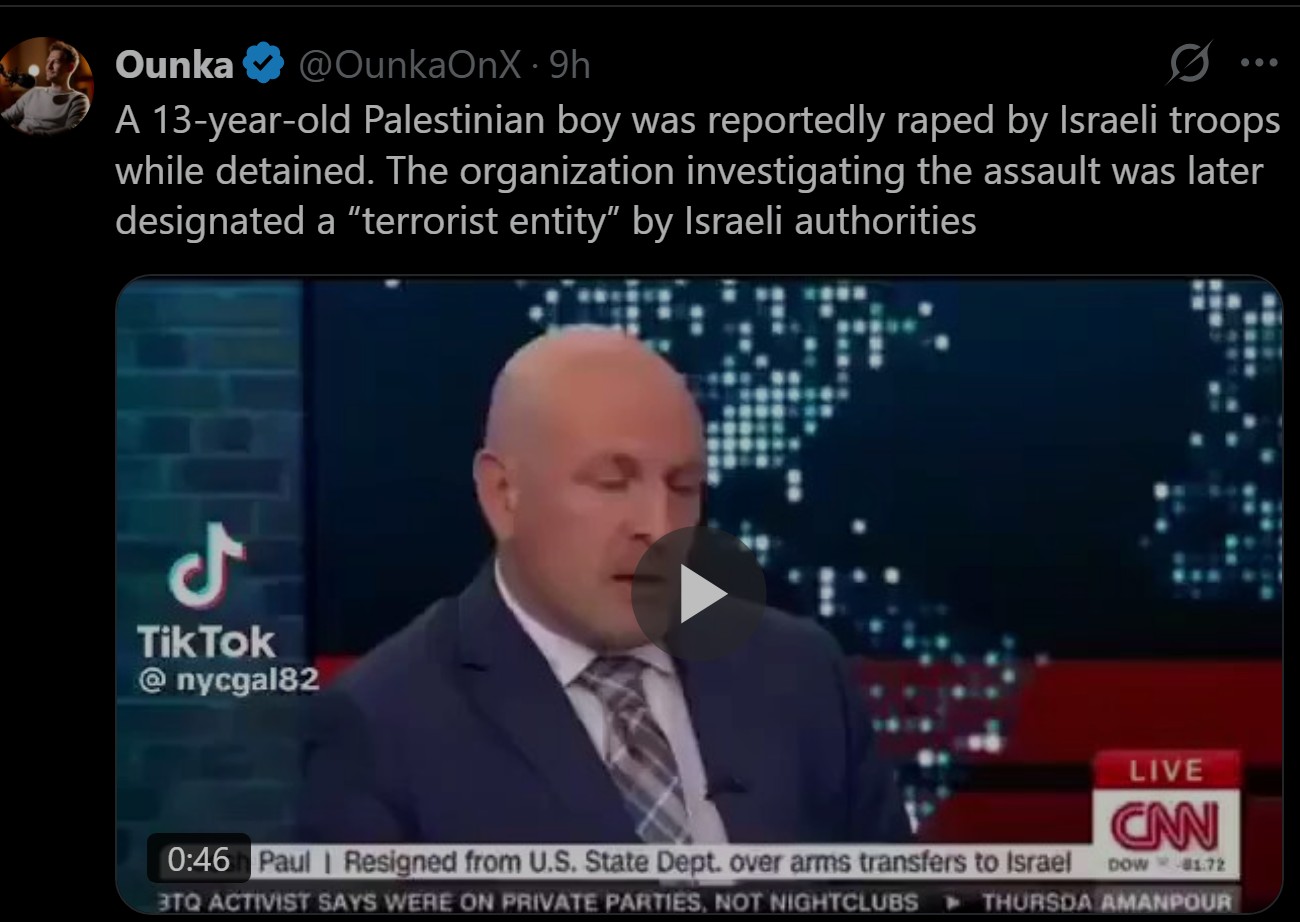Click the 0:46 video duration label
This screenshot has height=922, width=1300.
coord(199,858)
